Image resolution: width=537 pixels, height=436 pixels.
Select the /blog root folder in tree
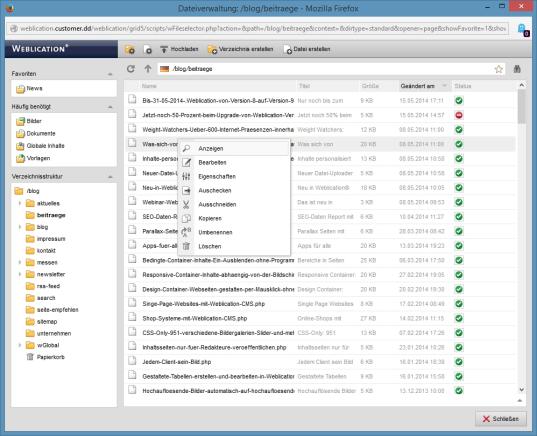(27, 191)
